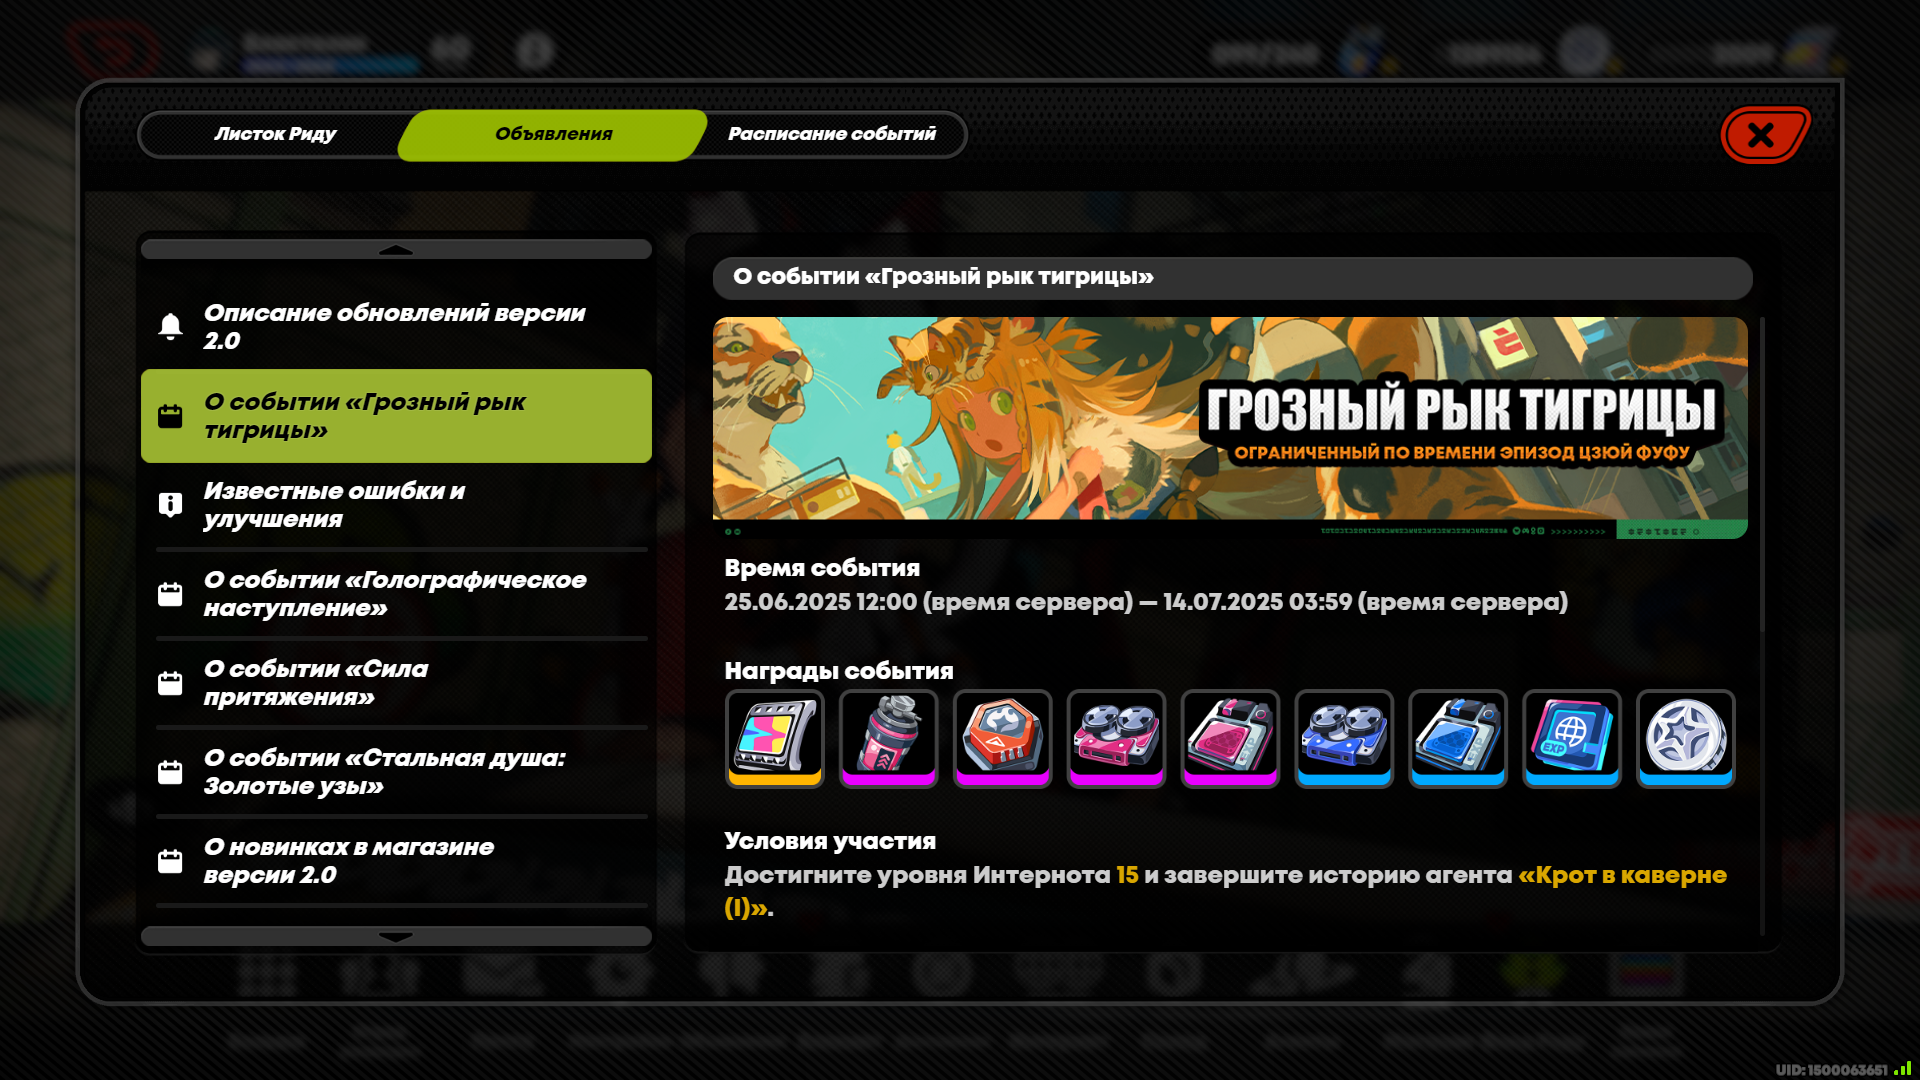This screenshot has height=1080, width=1920.
Task: Expand the list with the lower arrow bar
Action: coord(396,936)
